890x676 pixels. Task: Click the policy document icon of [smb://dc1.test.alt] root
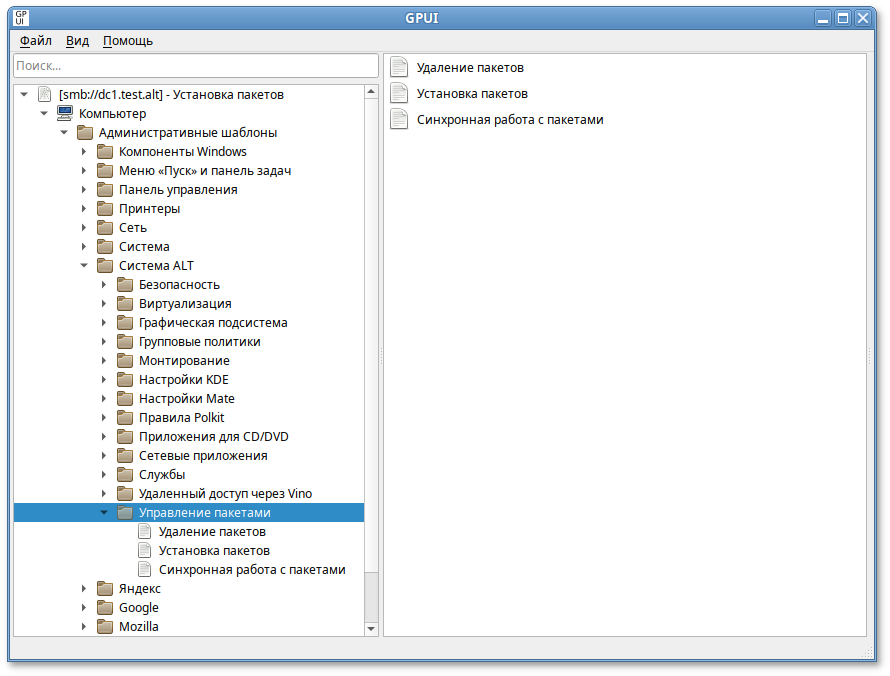(x=44, y=95)
